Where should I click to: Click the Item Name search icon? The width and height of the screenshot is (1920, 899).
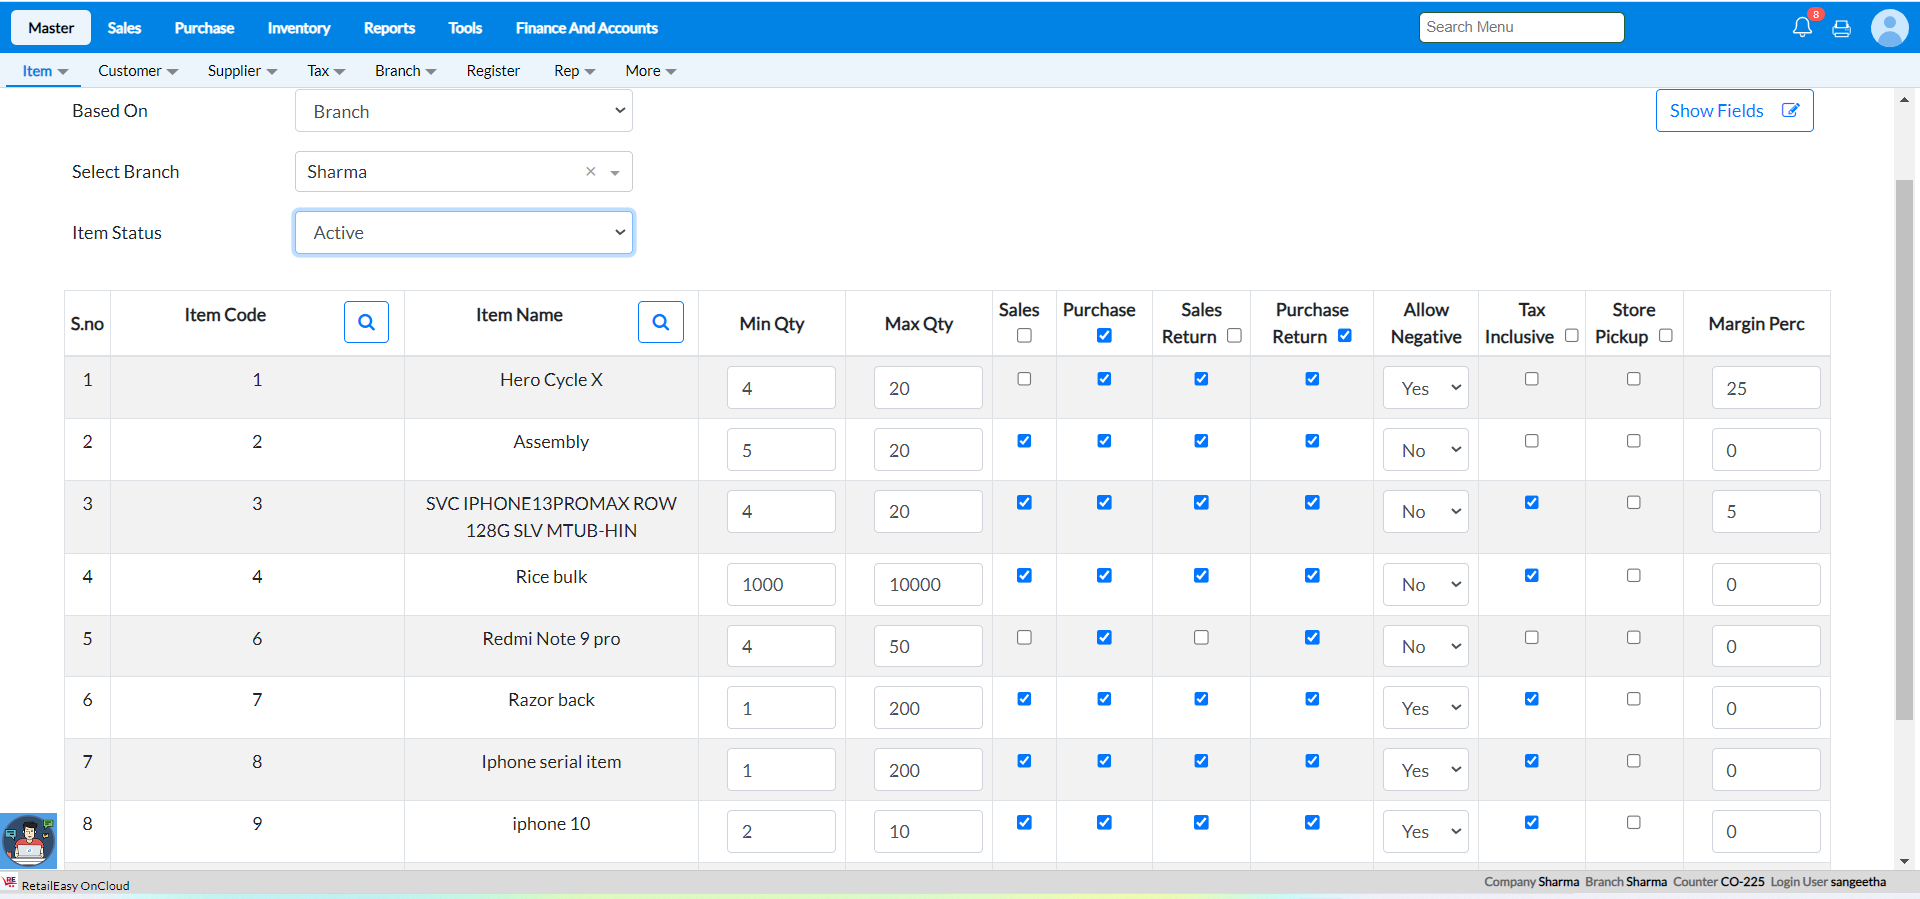(660, 322)
